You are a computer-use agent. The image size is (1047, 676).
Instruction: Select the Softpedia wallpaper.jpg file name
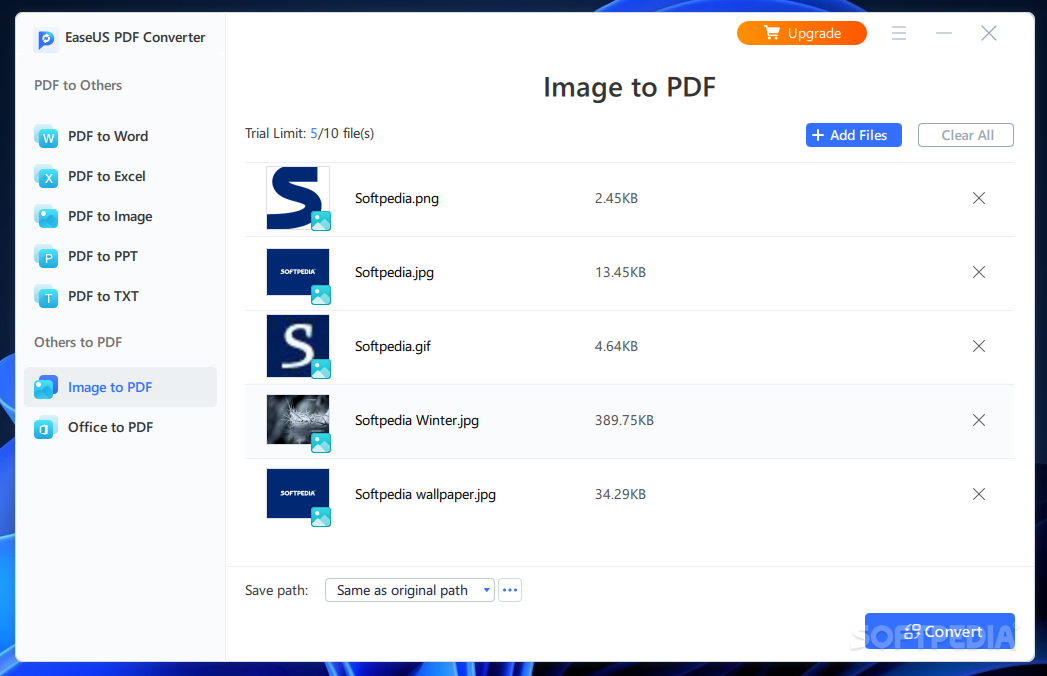click(425, 494)
